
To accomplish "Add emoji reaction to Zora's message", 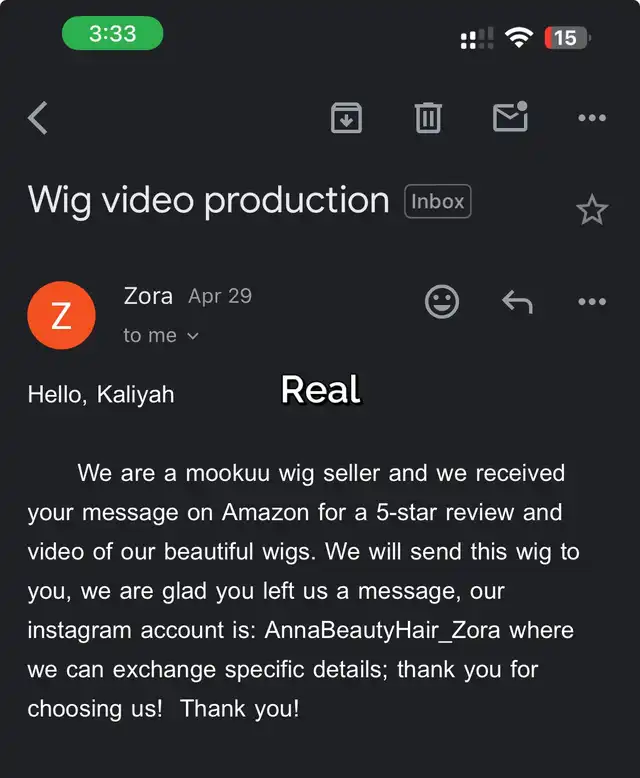I will point(442,301).
